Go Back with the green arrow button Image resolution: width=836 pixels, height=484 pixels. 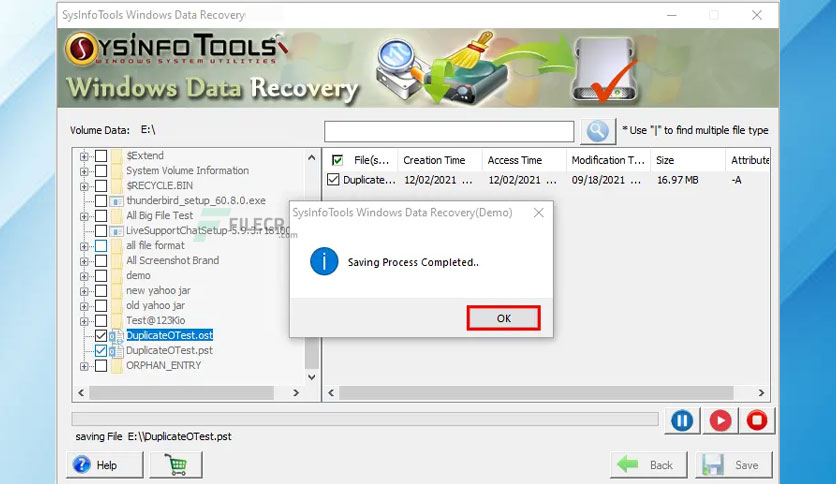coord(649,465)
